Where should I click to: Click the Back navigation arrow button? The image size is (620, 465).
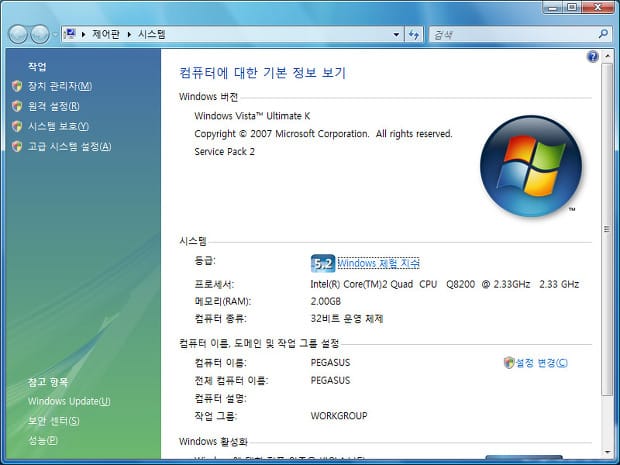click(x=18, y=34)
